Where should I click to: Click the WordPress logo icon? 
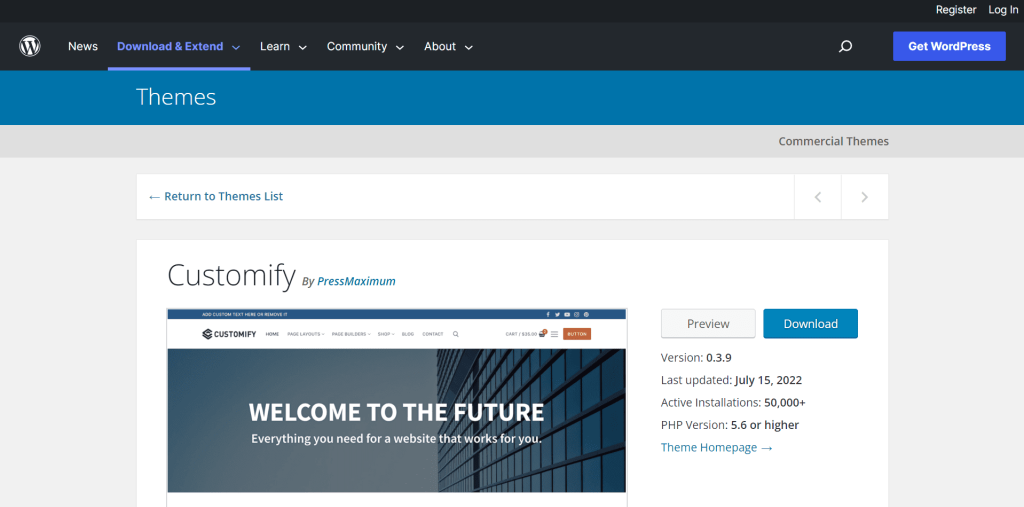[30, 46]
